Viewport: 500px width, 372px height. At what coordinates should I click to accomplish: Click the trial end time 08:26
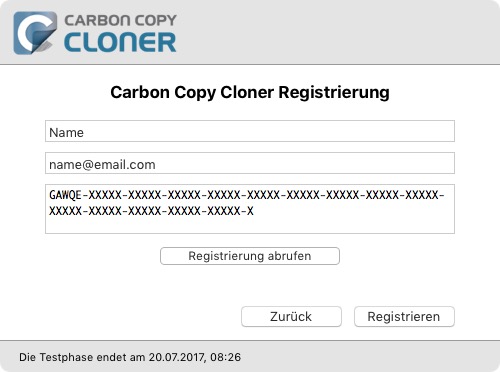pos(225,357)
